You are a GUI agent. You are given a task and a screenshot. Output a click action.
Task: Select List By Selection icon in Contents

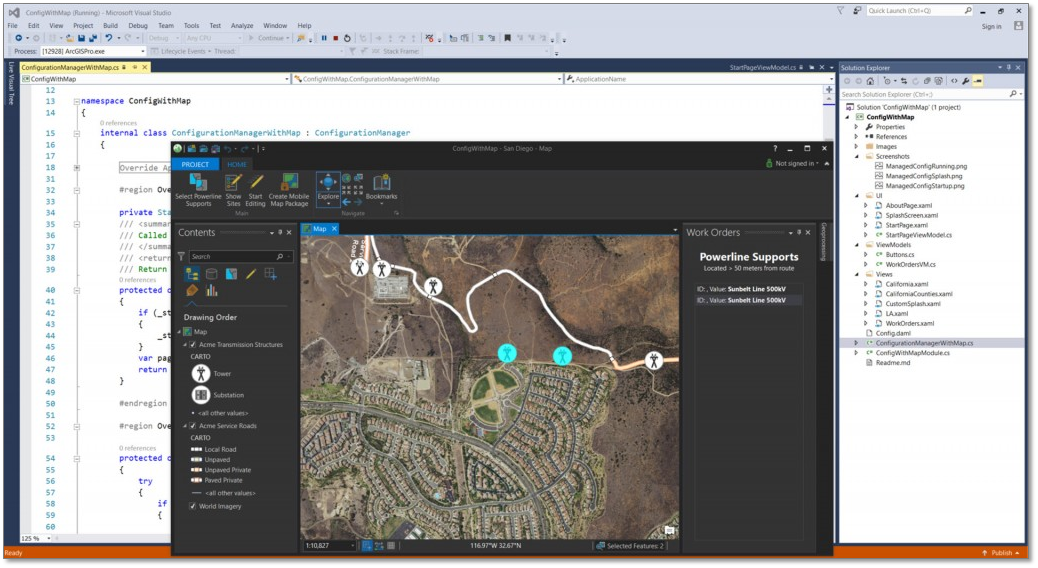point(231,274)
